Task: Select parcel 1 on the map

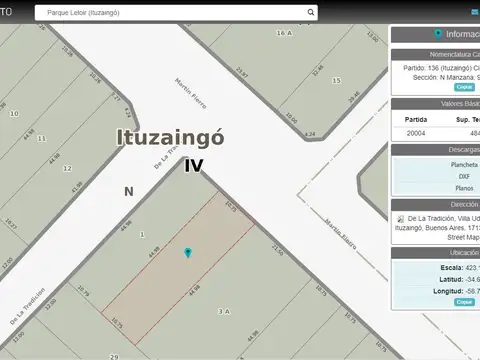Action: tap(142, 234)
